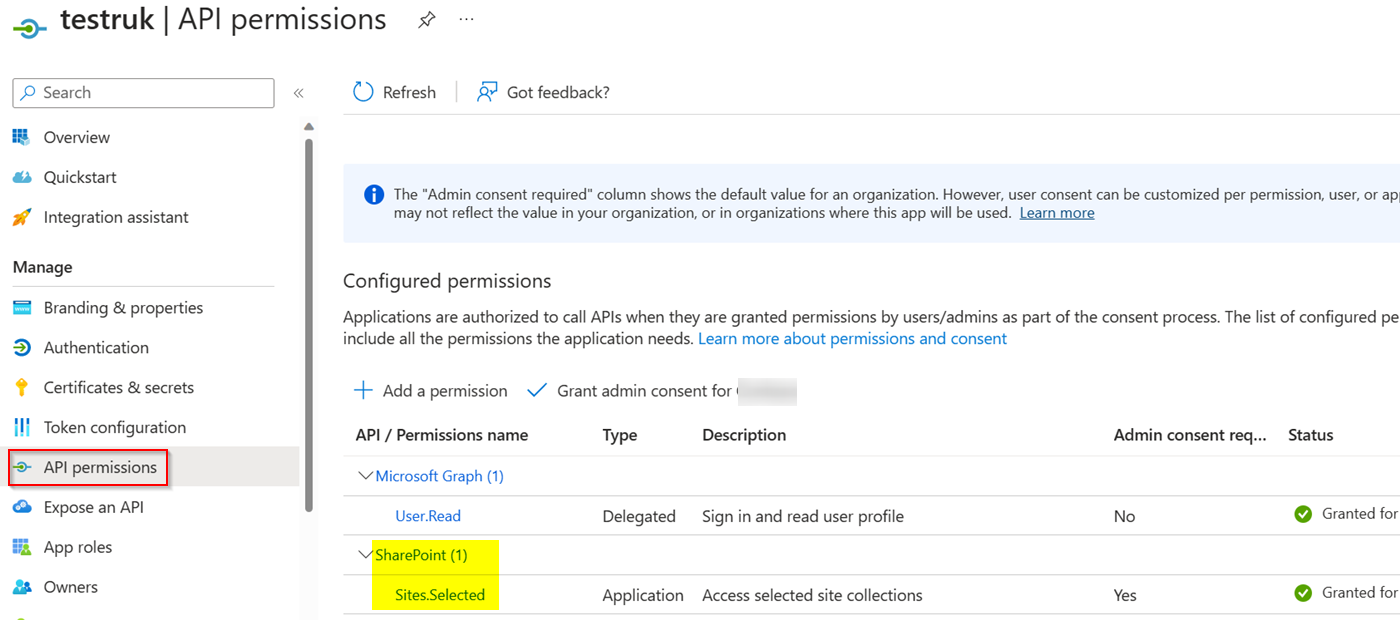The image size is (1400, 620).
Task: Sort by API / Permissions name header
Action: coord(442,435)
